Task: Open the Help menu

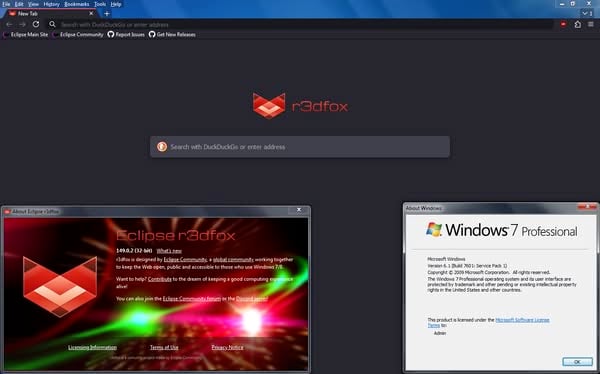Action: (x=116, y=4)
